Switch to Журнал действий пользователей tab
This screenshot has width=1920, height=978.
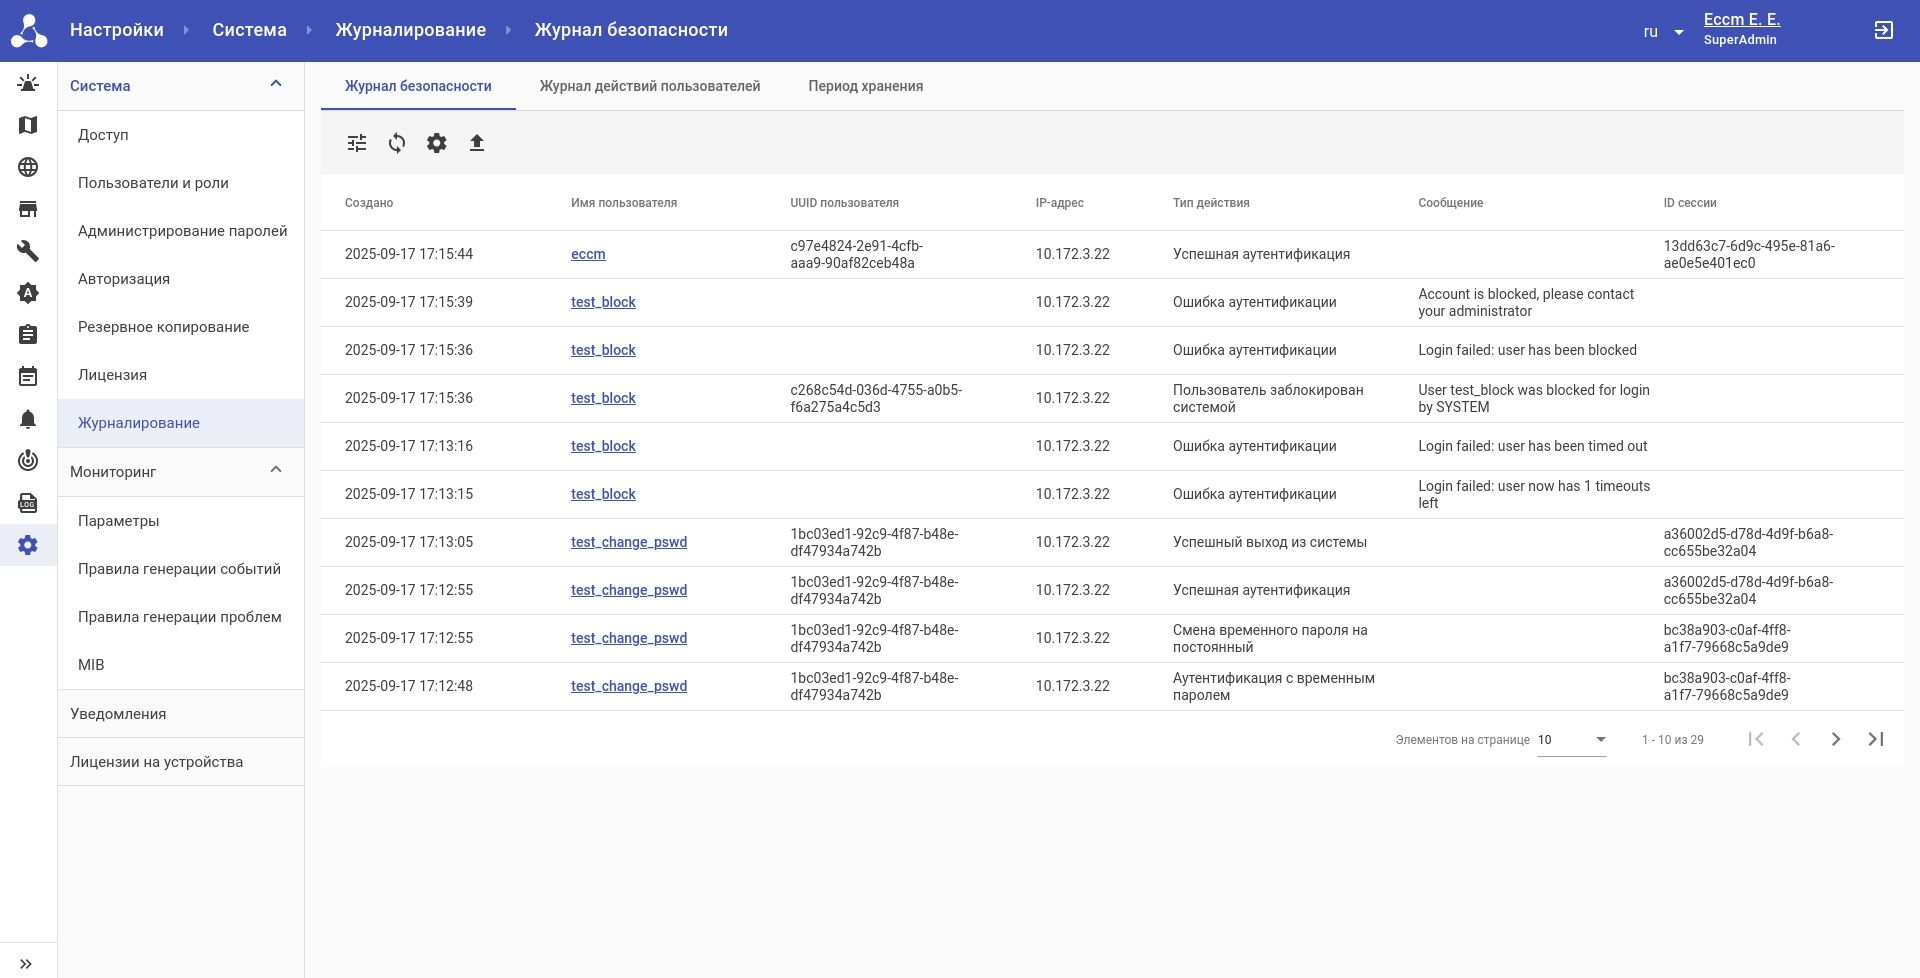click(x=650, y=86)
